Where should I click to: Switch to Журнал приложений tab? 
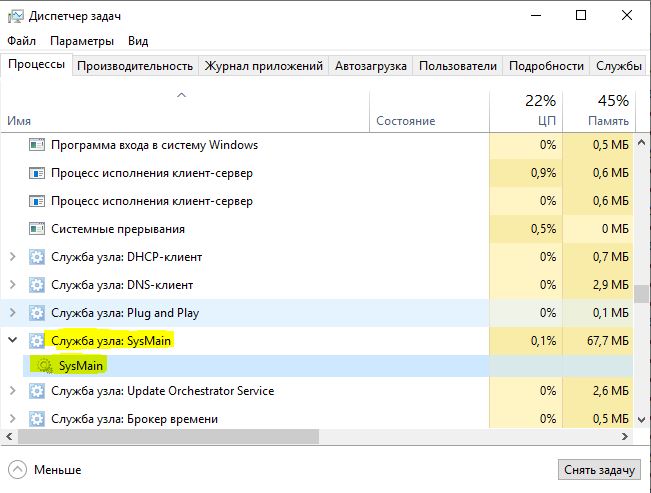tap(264, 66)
